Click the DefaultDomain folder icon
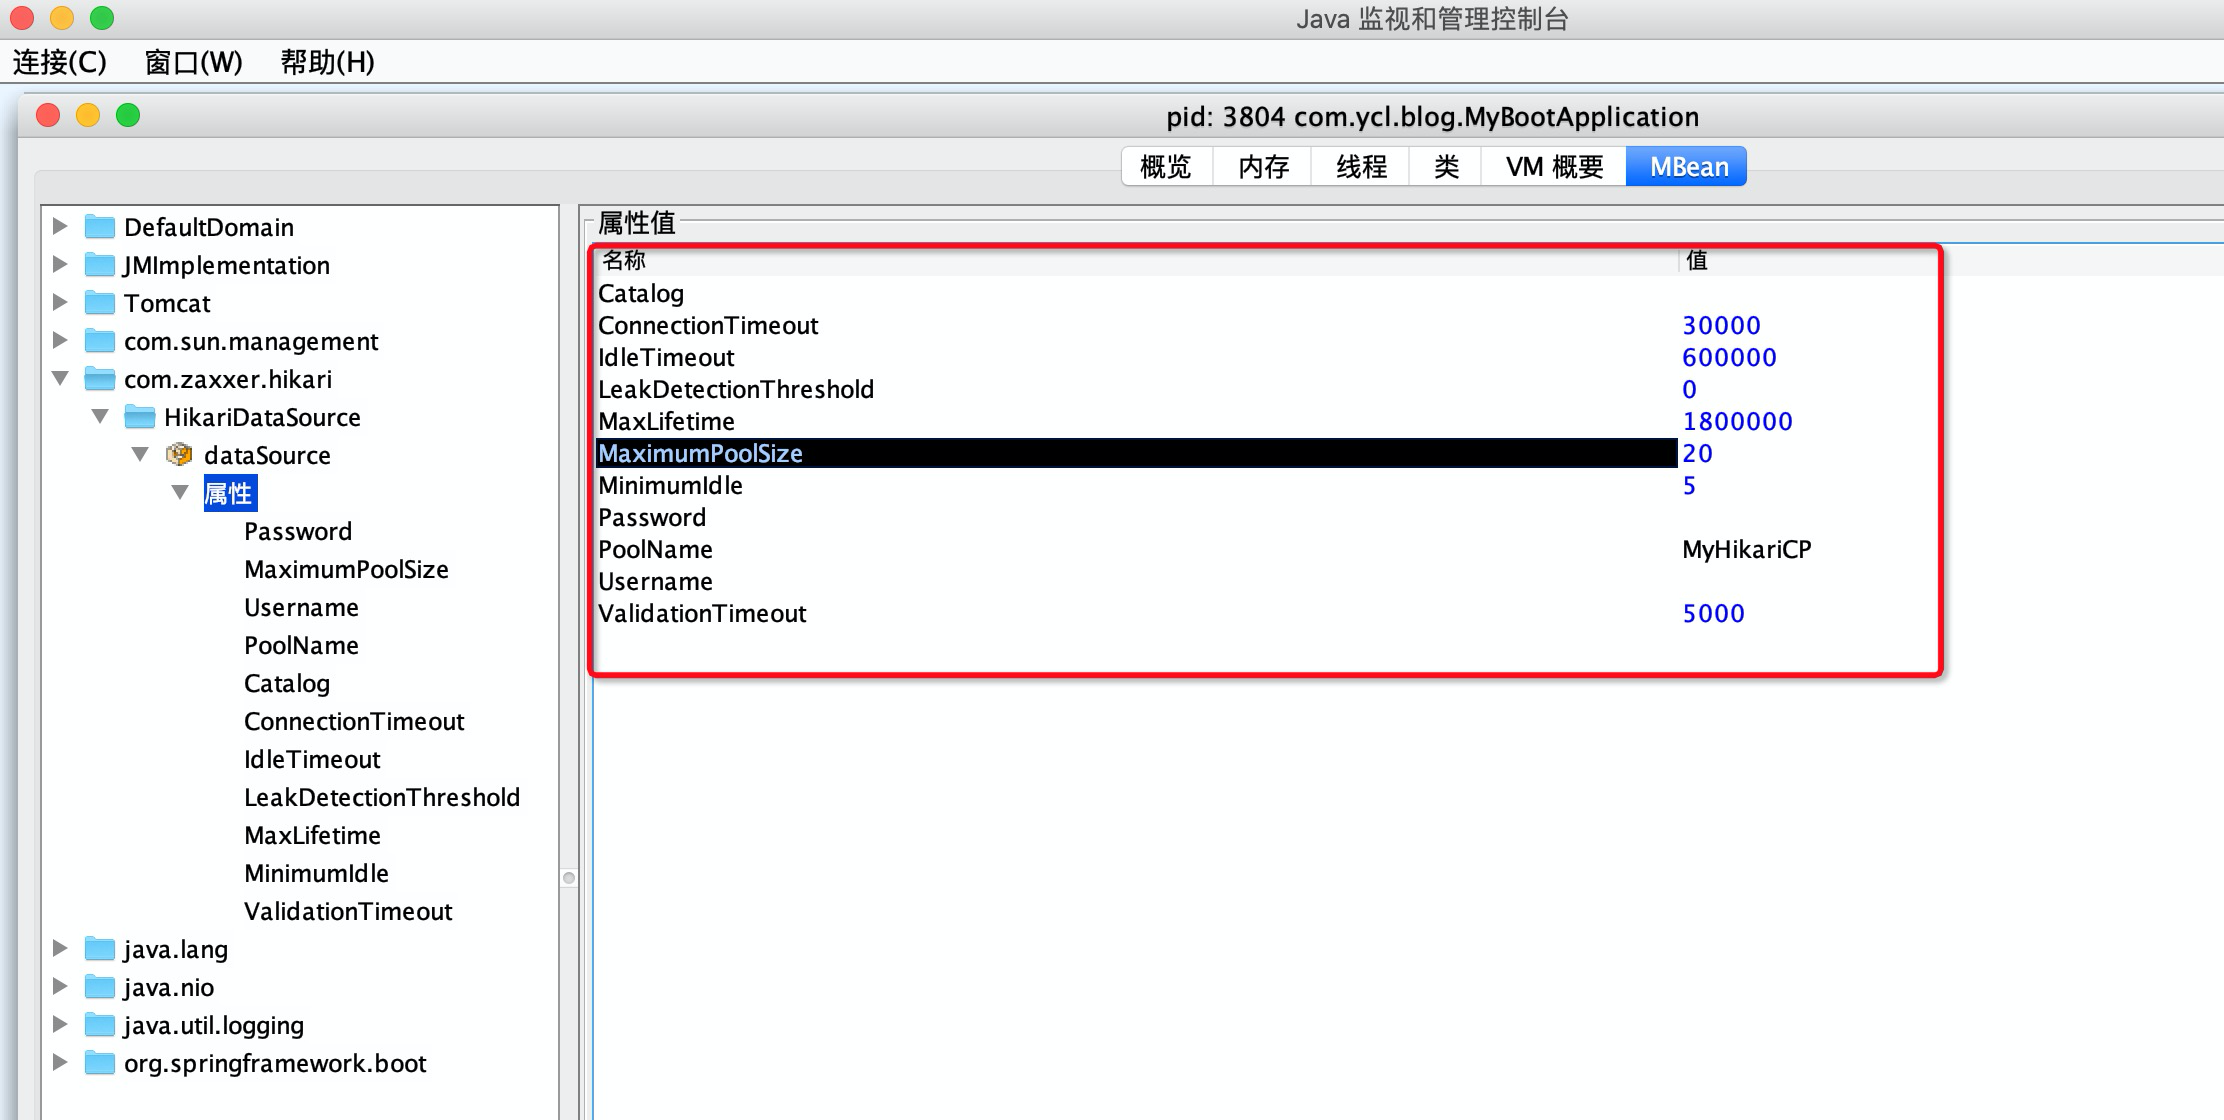Viewport: 2224px width, 1120px height. [99, 227]
